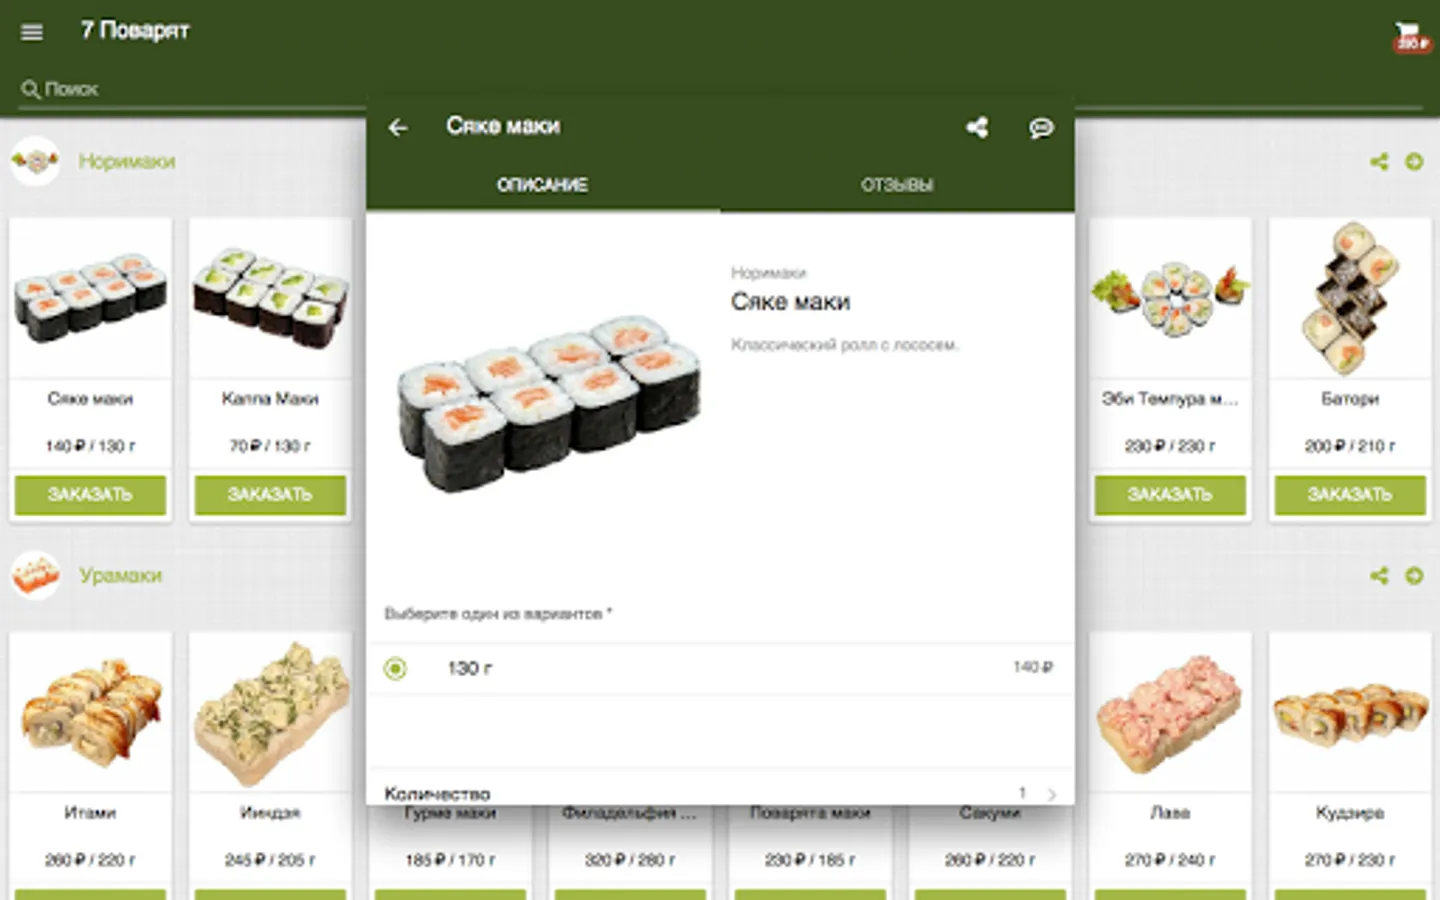Switch to the ОПИСАНИЕ tab

click(542, 185)
